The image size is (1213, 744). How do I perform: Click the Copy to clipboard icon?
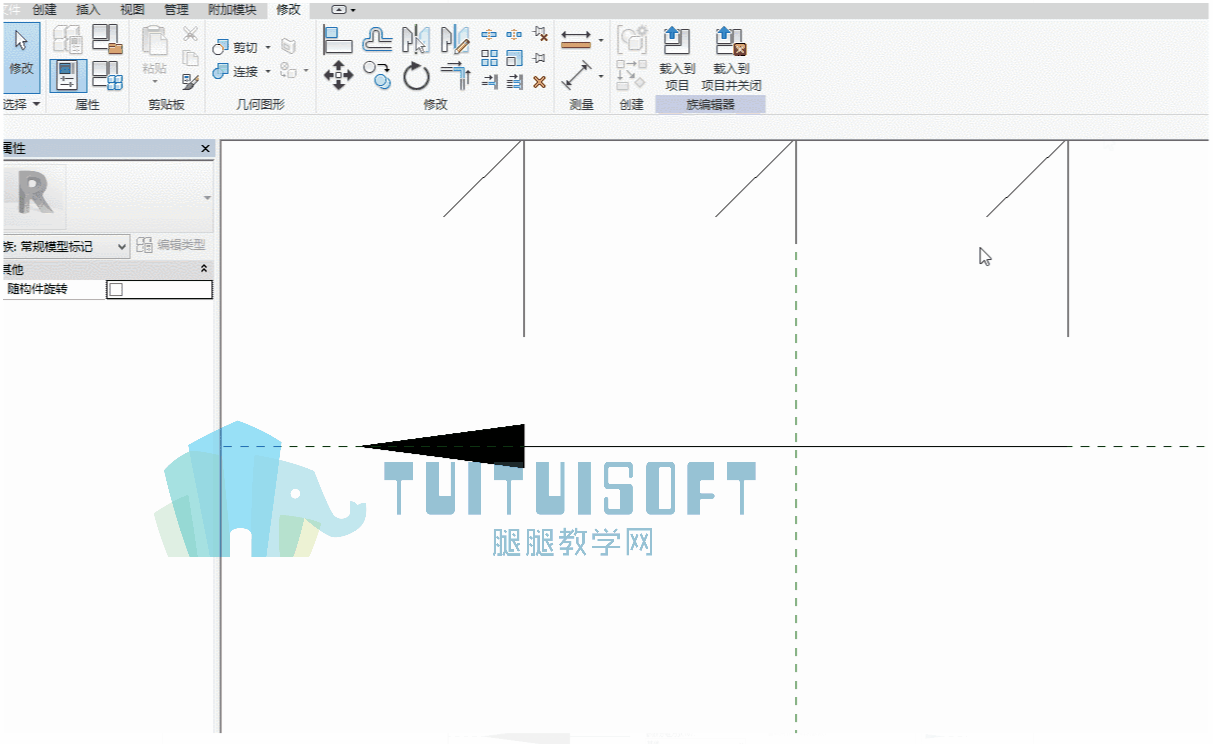pos(190,58)
